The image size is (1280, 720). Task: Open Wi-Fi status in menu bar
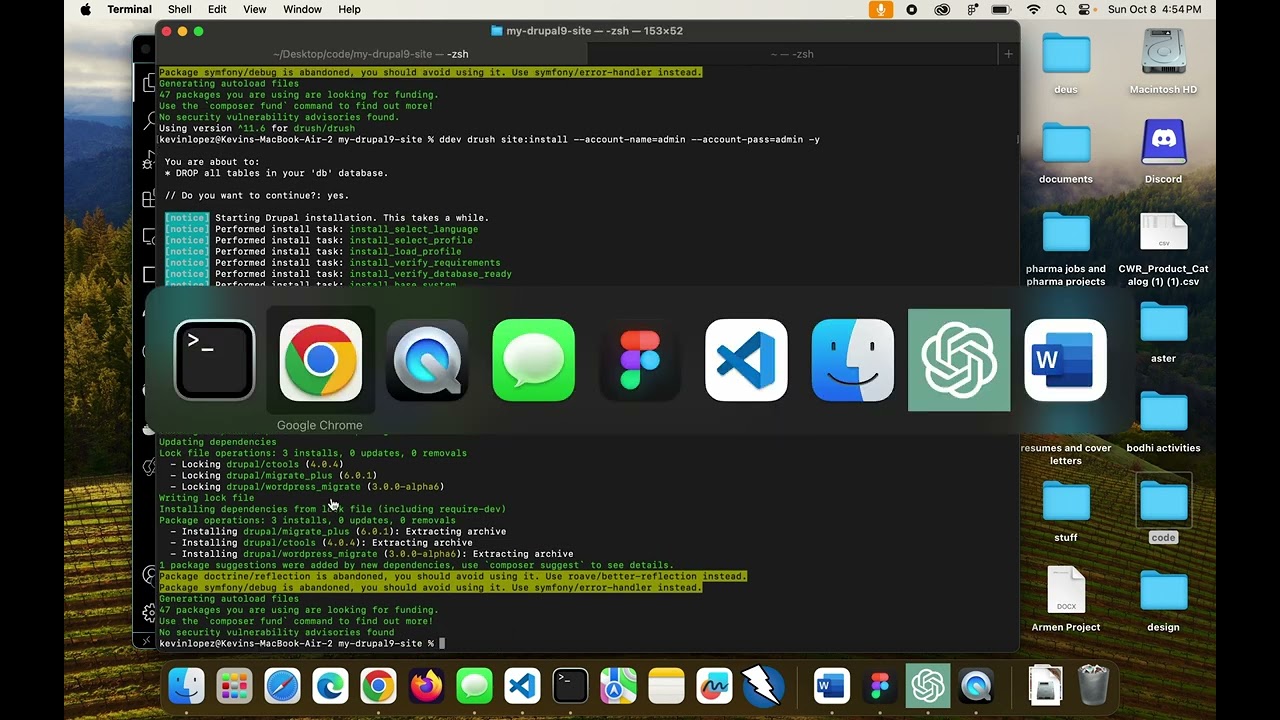coord(1033,9)
